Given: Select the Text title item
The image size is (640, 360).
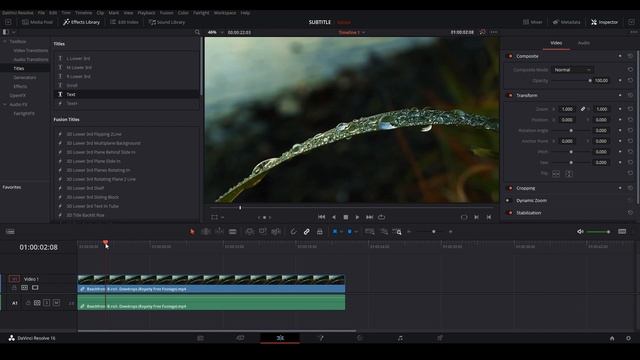Looking at the screenshot, I should tap(127, 94).
